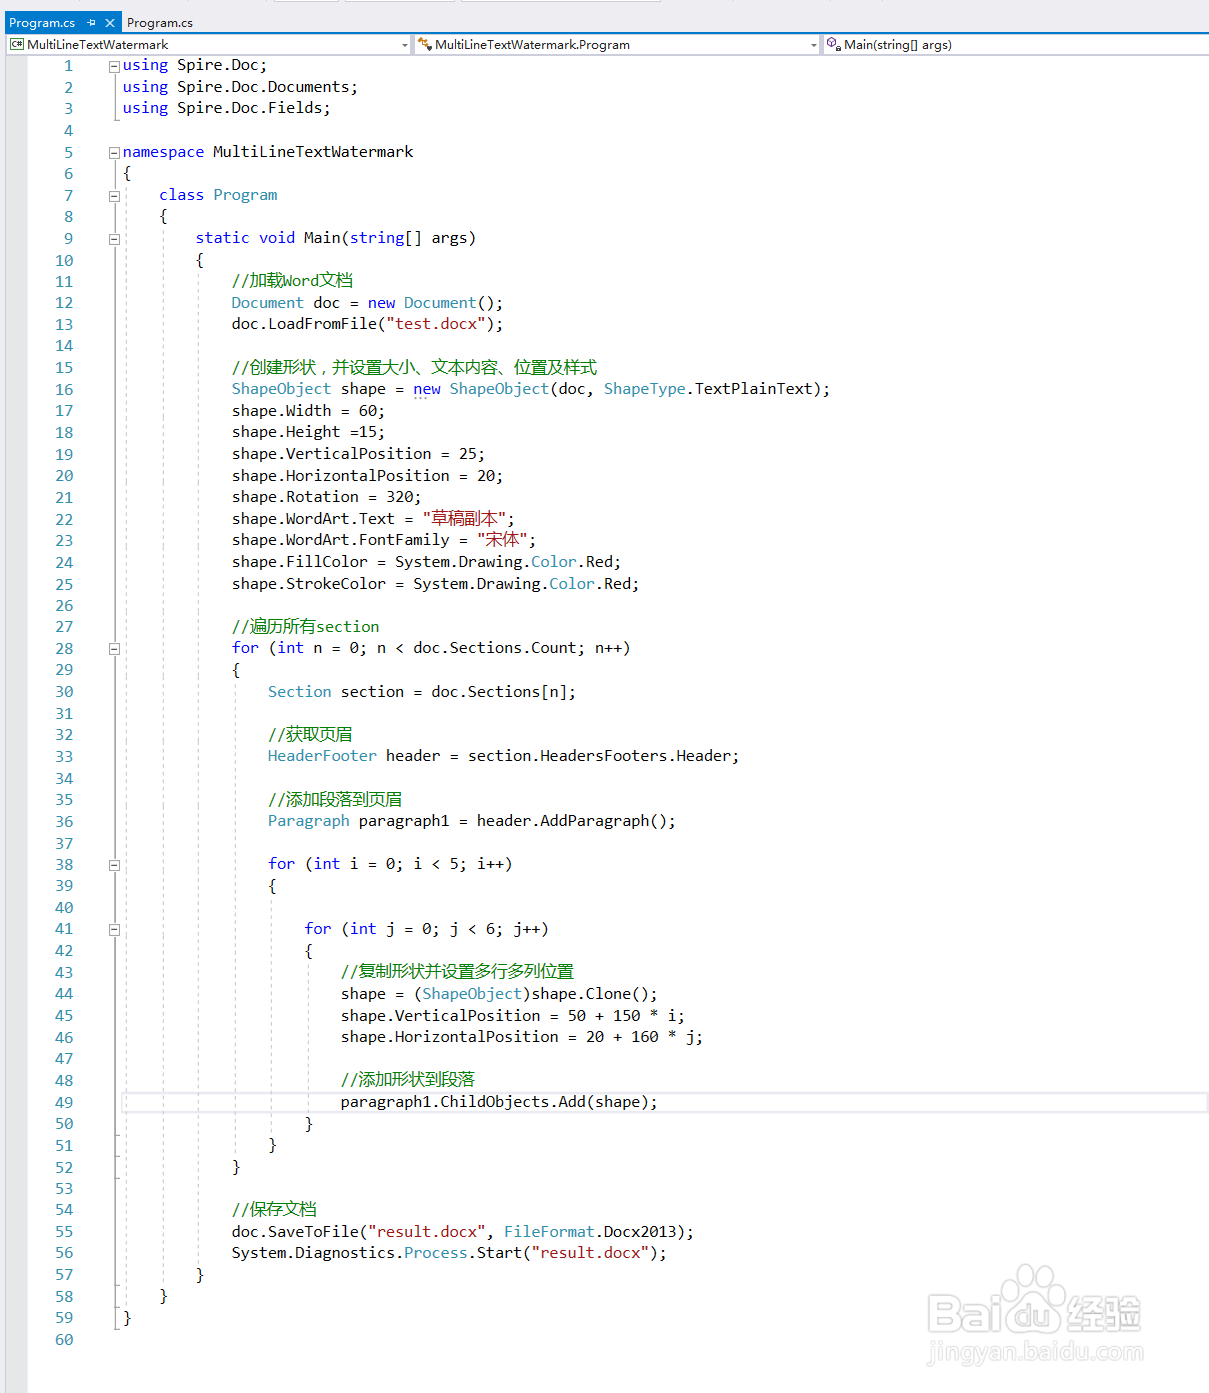The image size is (1209, 1393).
Task: Click the string "宋体" on line 23
Action: 502,540
